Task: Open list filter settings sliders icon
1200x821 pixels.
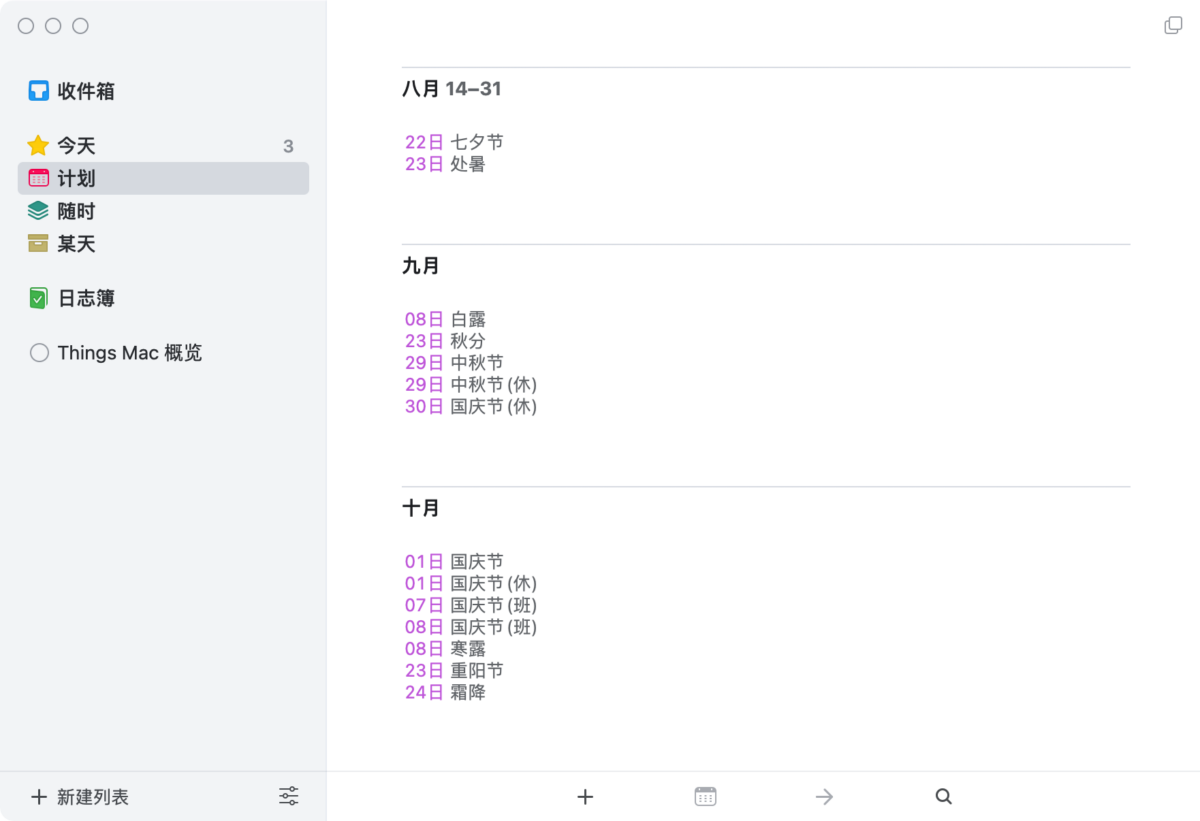Action: click(288, 796)
